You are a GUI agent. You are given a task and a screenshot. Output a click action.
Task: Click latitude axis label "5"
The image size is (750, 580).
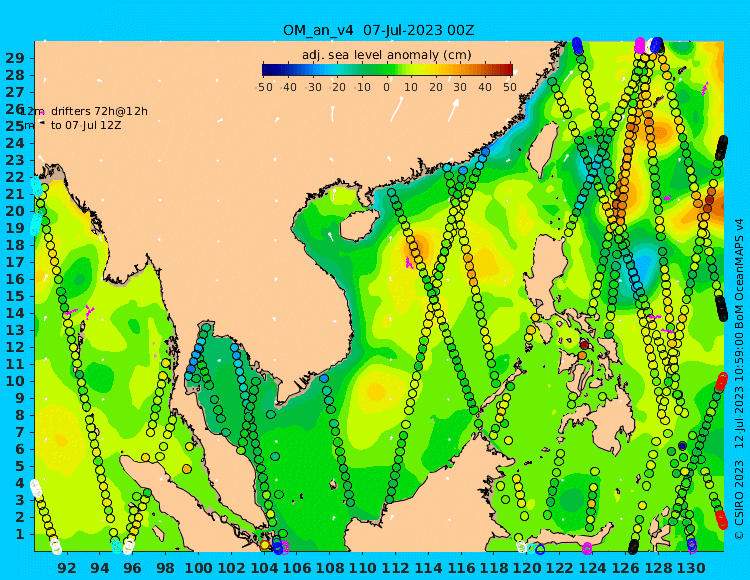[x=18, y=466]
